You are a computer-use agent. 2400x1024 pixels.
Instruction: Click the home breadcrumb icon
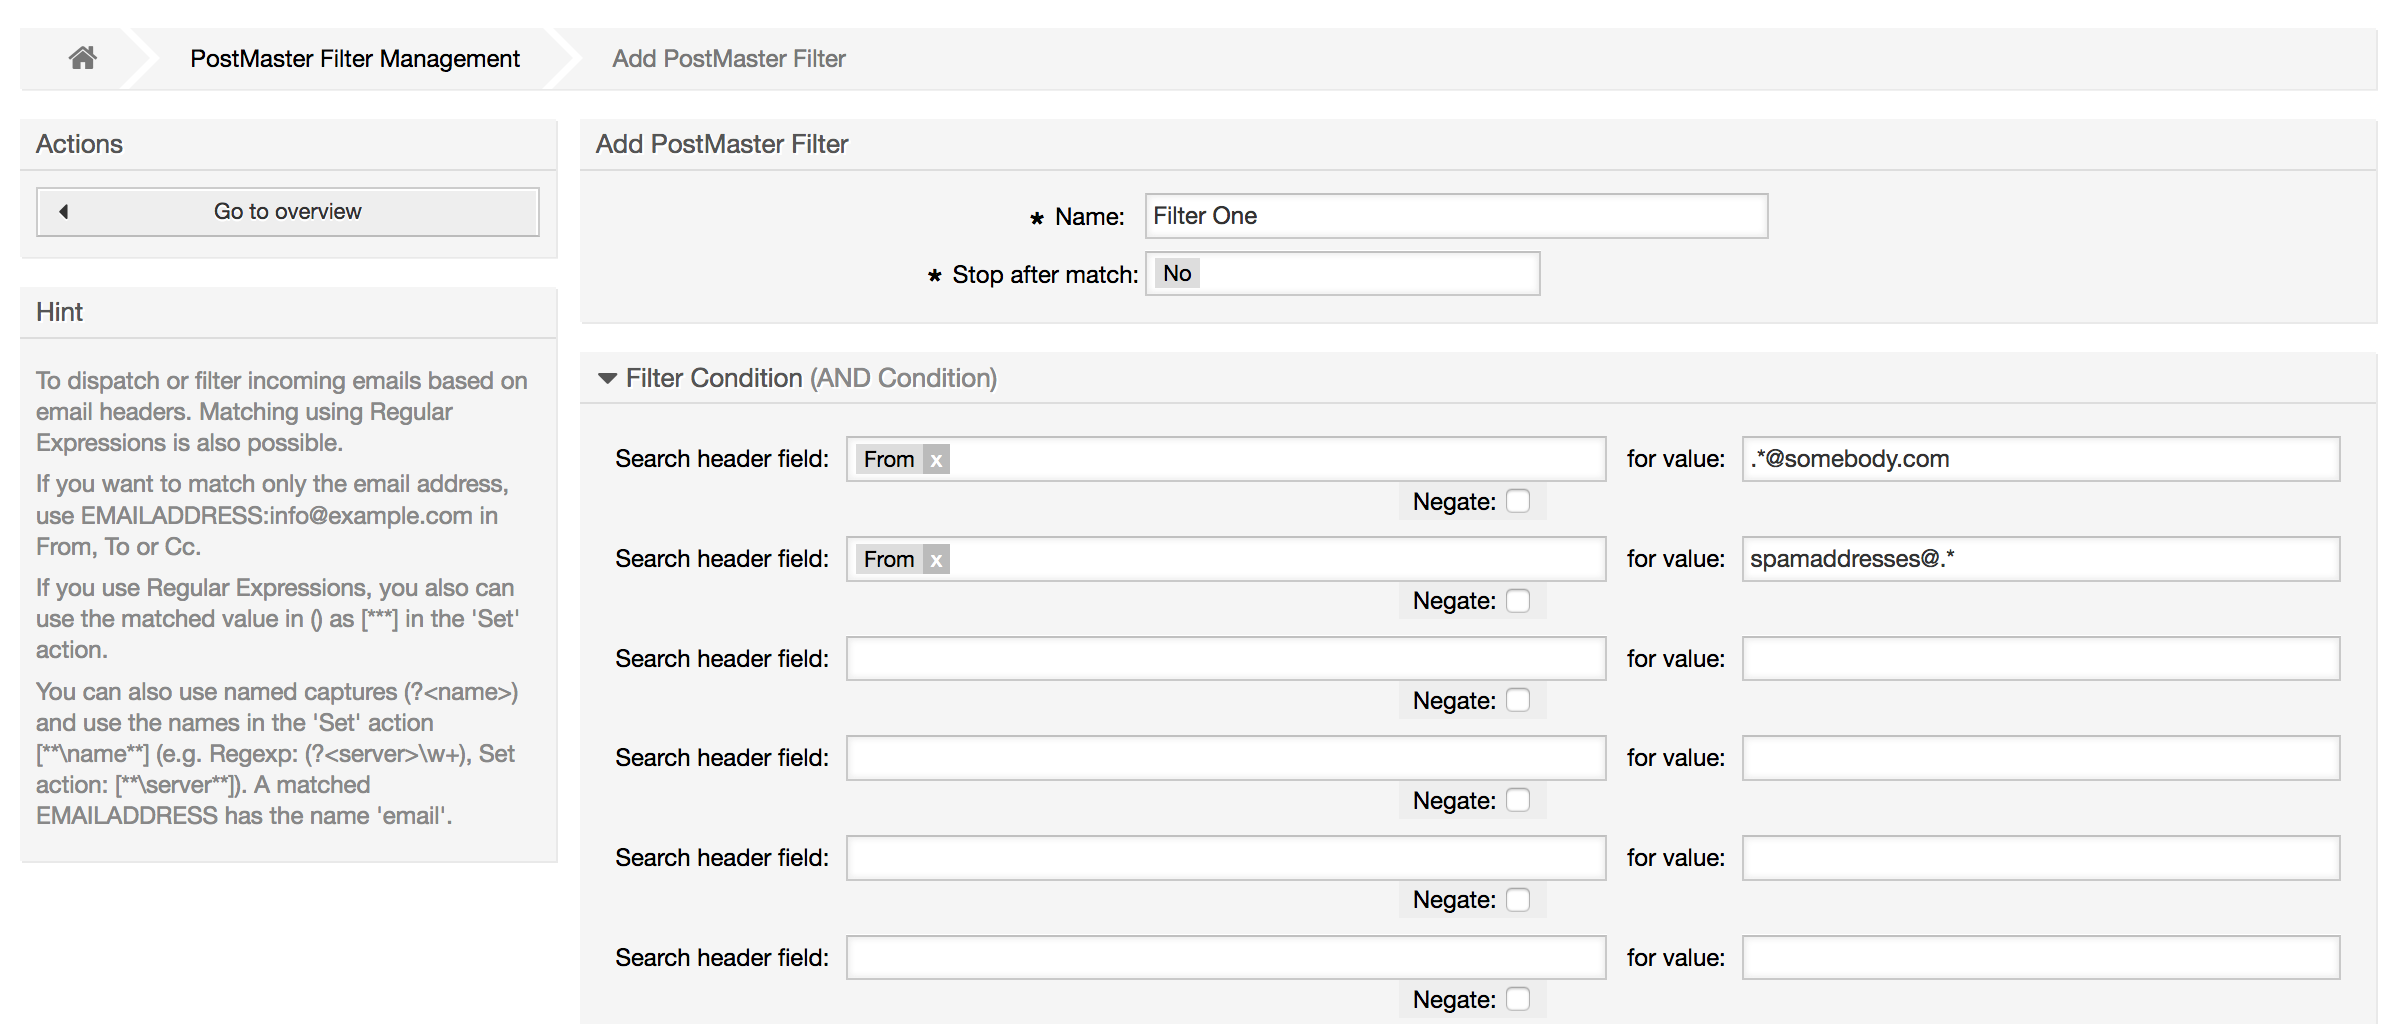81,57
